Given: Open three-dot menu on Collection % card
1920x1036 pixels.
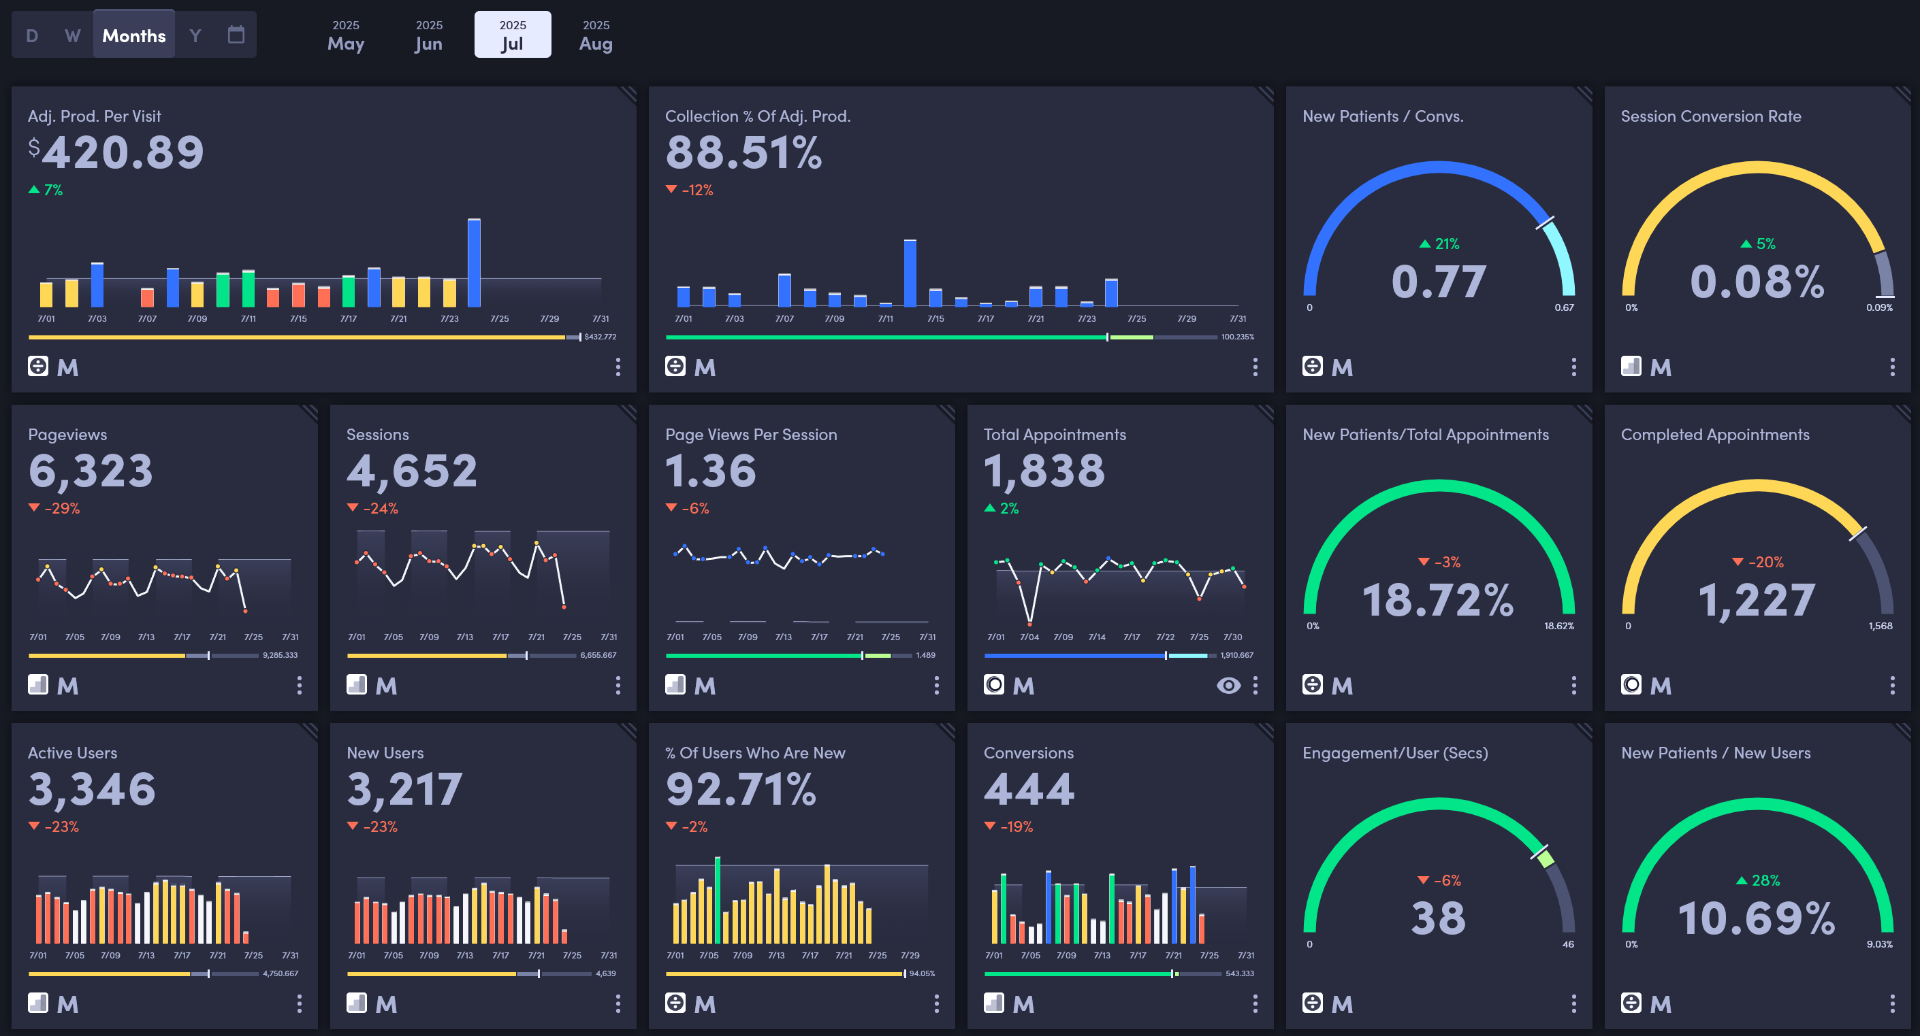Looking at the screenshot, I should [x=1255, y=367].
